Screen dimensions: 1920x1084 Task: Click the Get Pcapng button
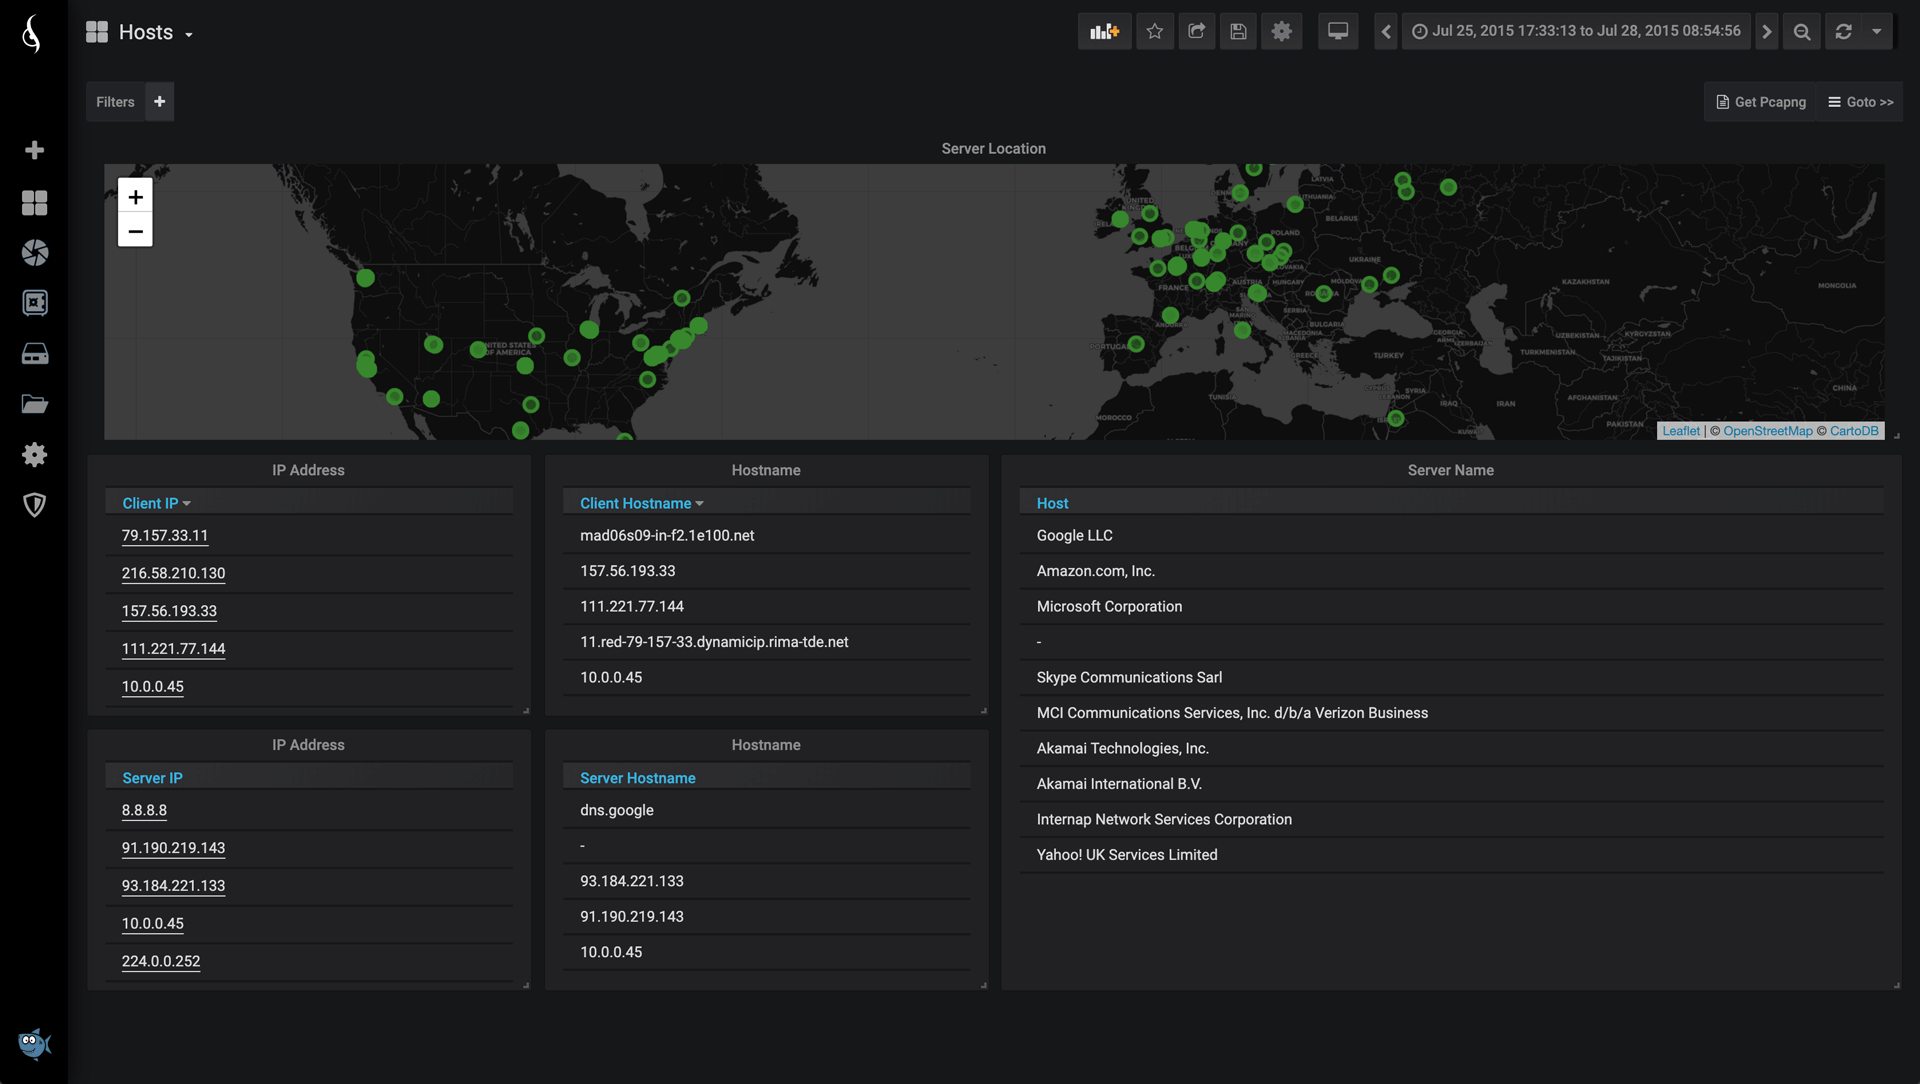point(1761,102)
